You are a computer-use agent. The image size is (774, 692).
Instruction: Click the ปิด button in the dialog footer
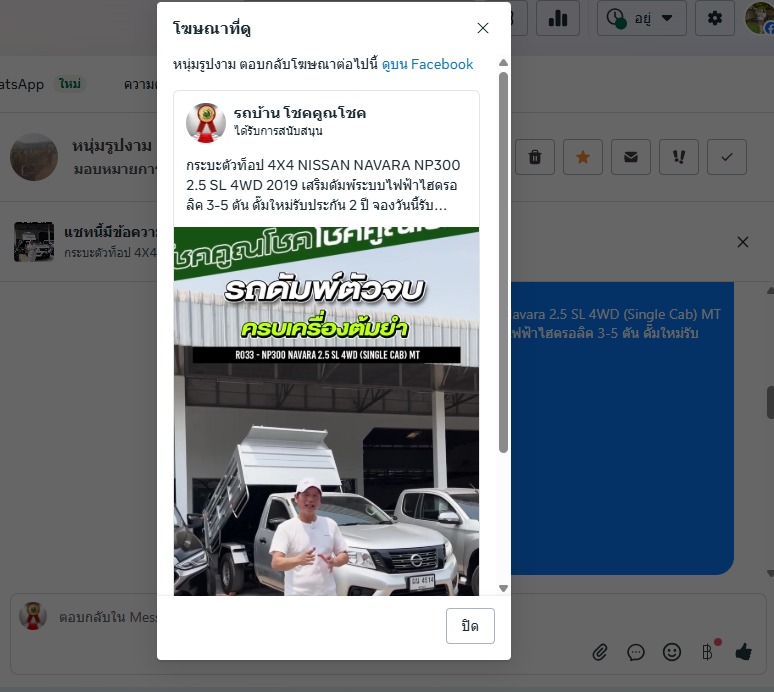[470, 626]
